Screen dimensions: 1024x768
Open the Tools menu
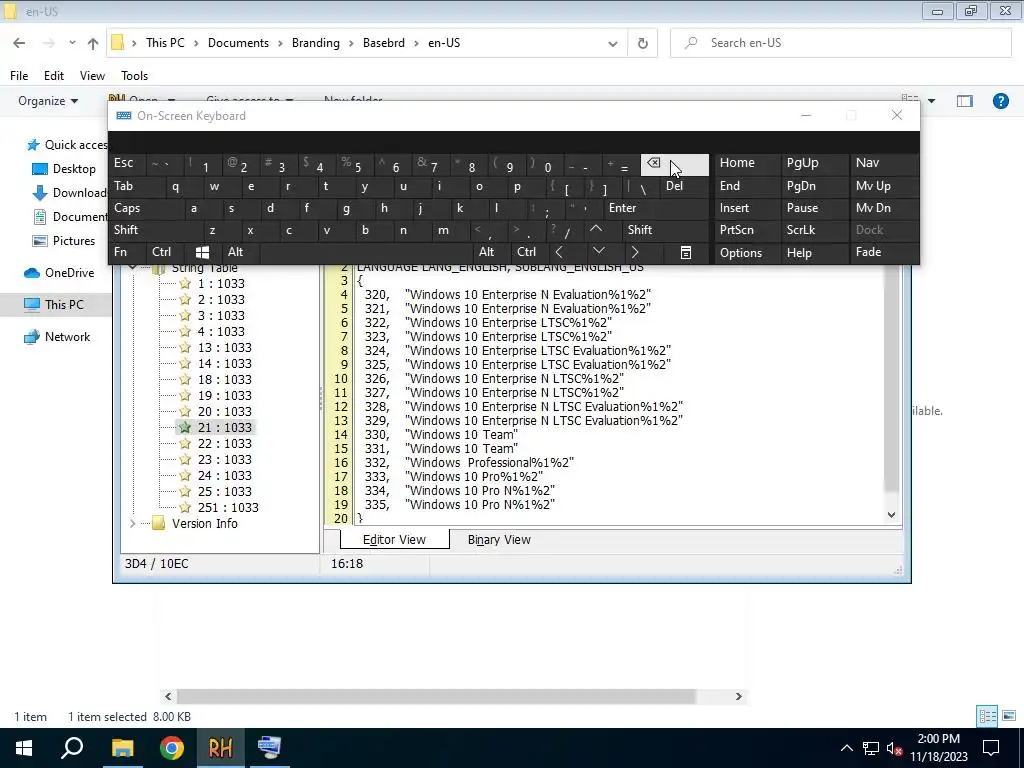tap(135, 76)
